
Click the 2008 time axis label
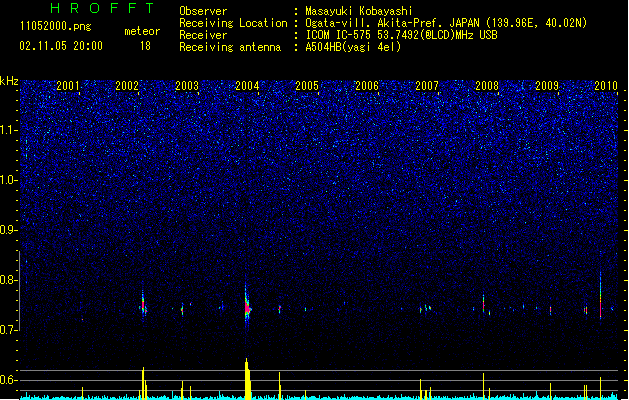pyautogui.click(x=487, y=86)
